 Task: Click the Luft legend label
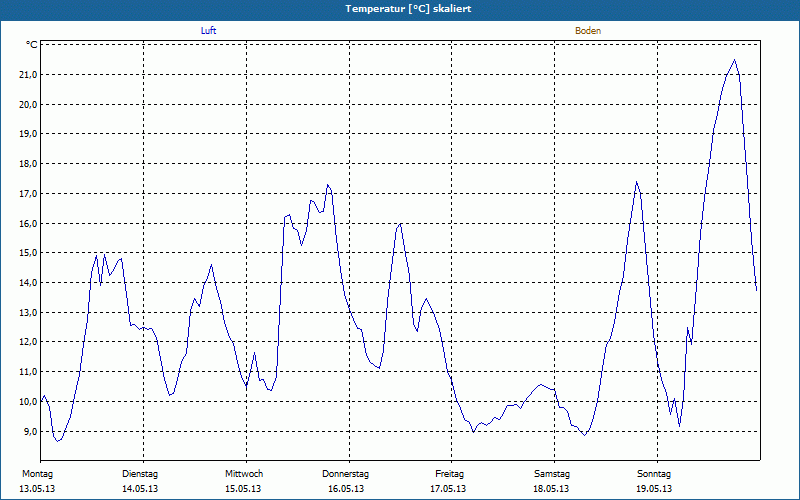(x=209, y=31)
